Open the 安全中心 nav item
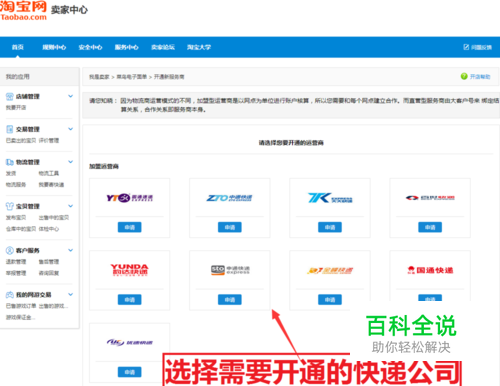This screenshot has width=500, height=386. [x=90, y=47]
